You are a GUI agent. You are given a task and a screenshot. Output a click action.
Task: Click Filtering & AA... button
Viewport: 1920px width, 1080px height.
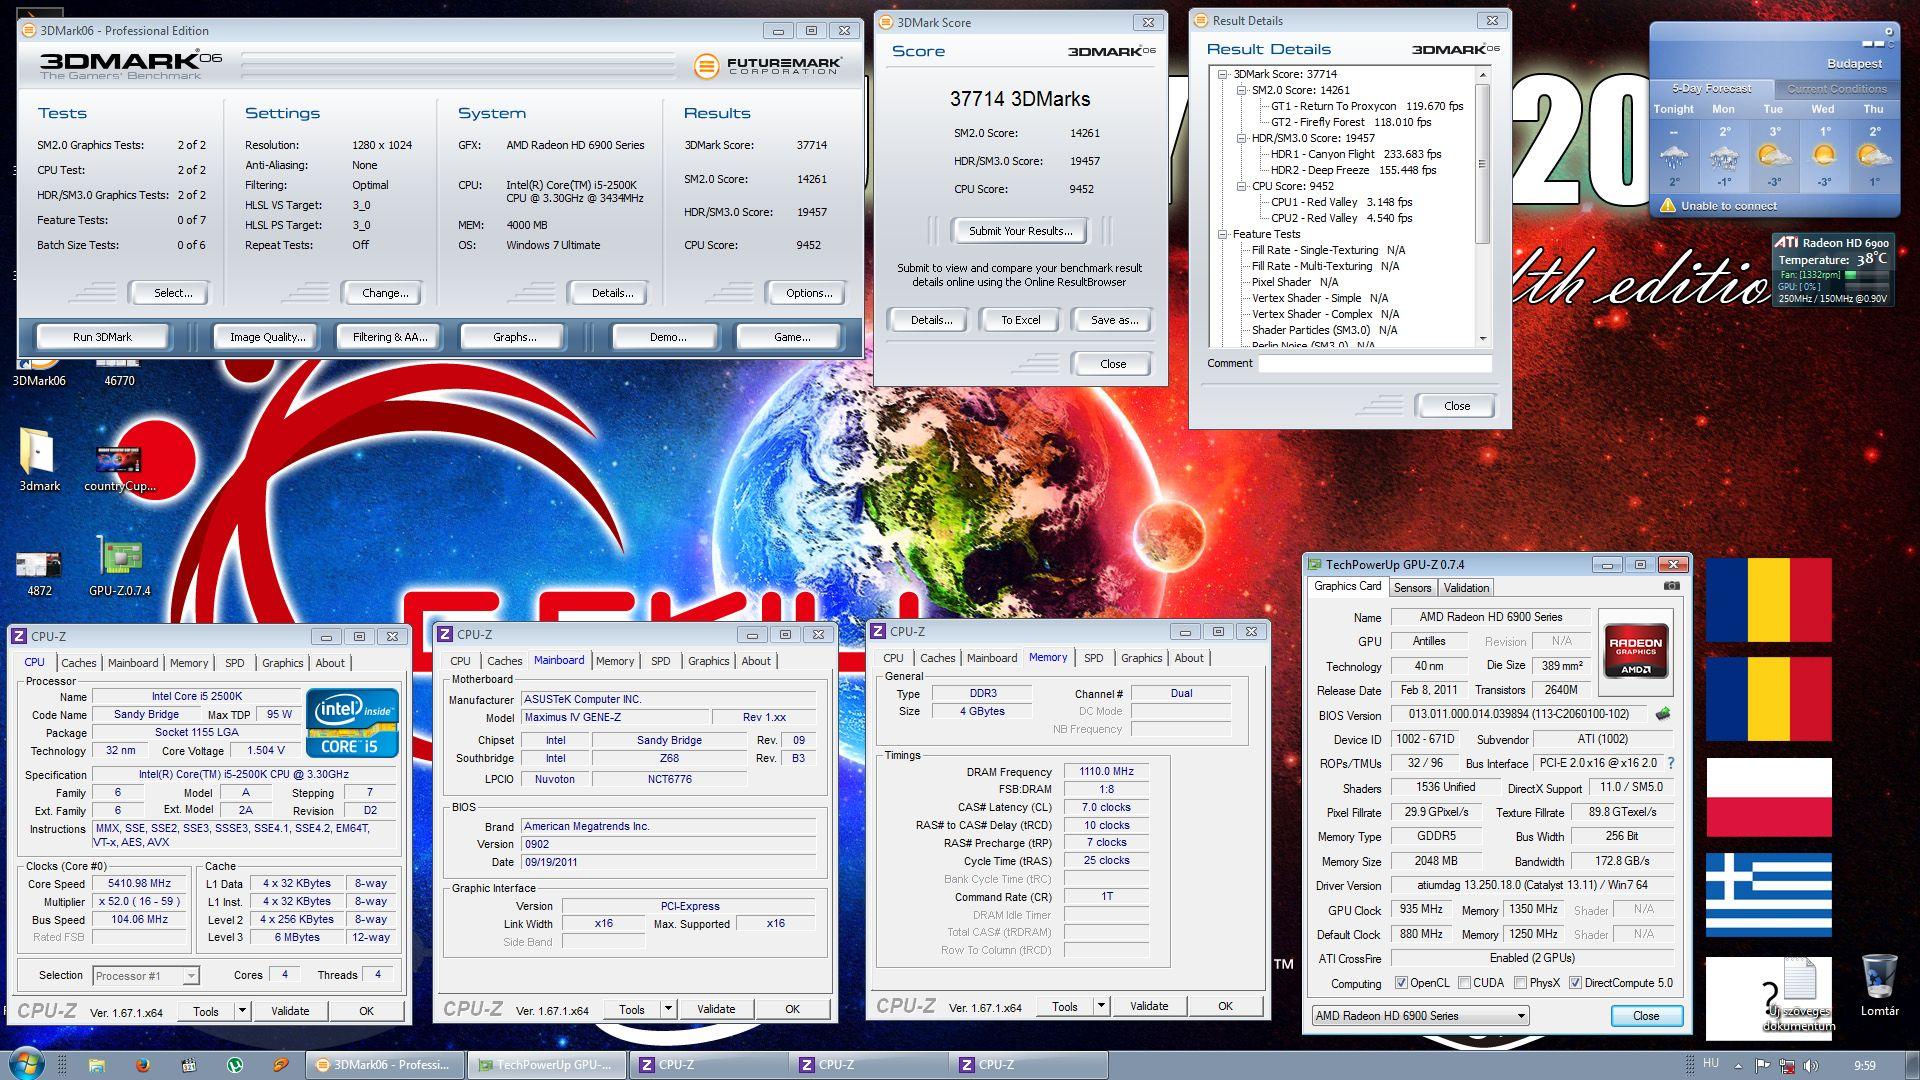[x=389, y=337]
